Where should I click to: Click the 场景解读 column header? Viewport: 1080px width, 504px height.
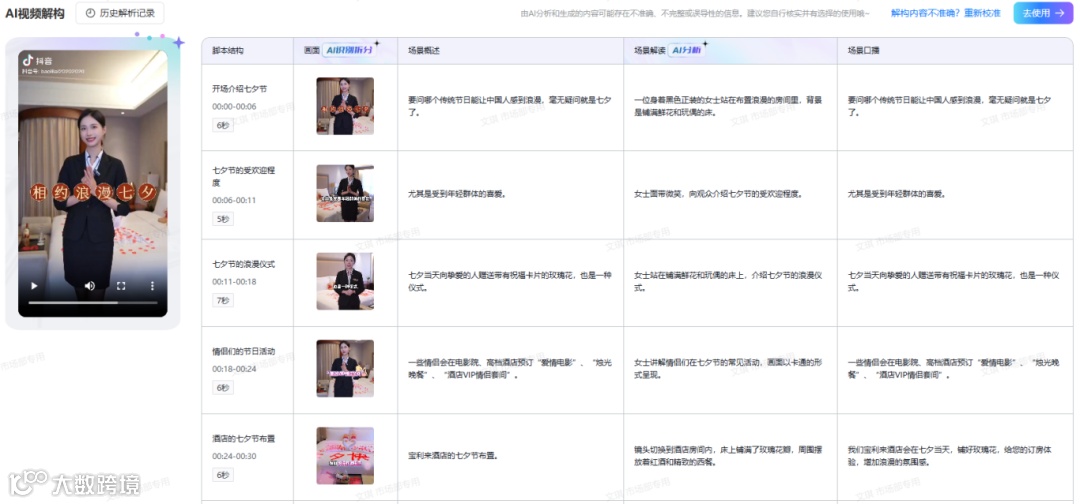pyautogui.click(x=650, y=51)
